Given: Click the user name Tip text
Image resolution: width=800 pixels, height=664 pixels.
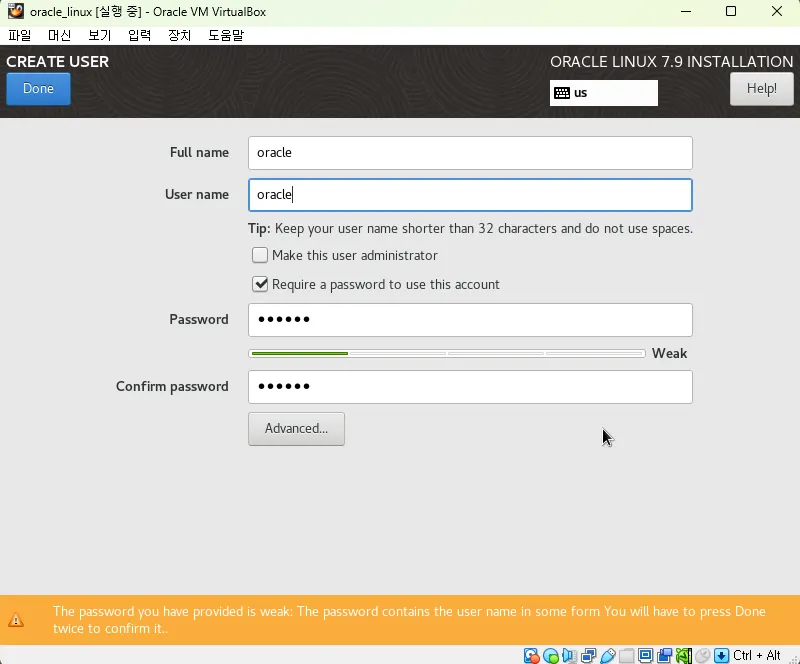Looking at the screenshot, I should click(470, 228).
